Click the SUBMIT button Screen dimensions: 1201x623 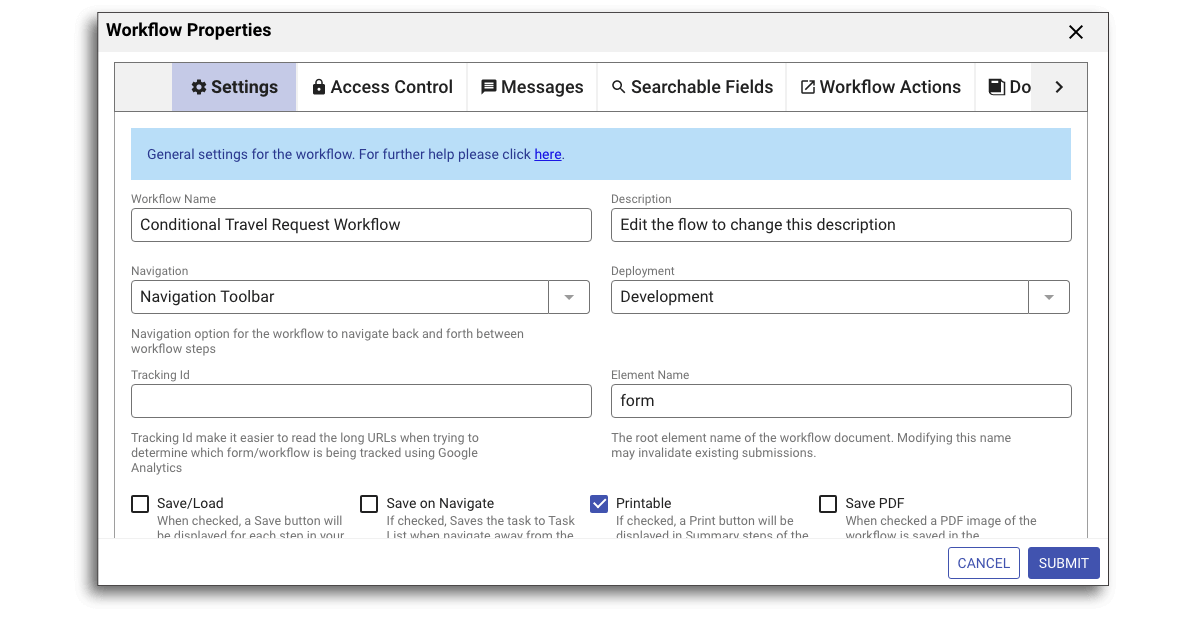(x=1064, y=563)
